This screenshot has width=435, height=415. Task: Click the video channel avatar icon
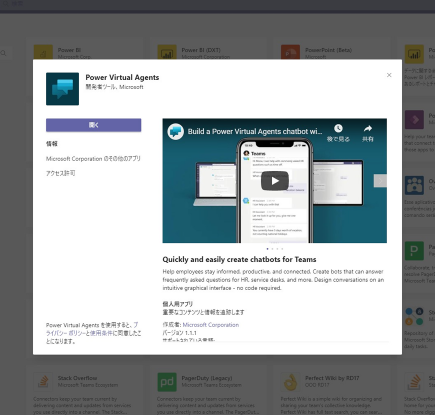[x=175, y=131]
